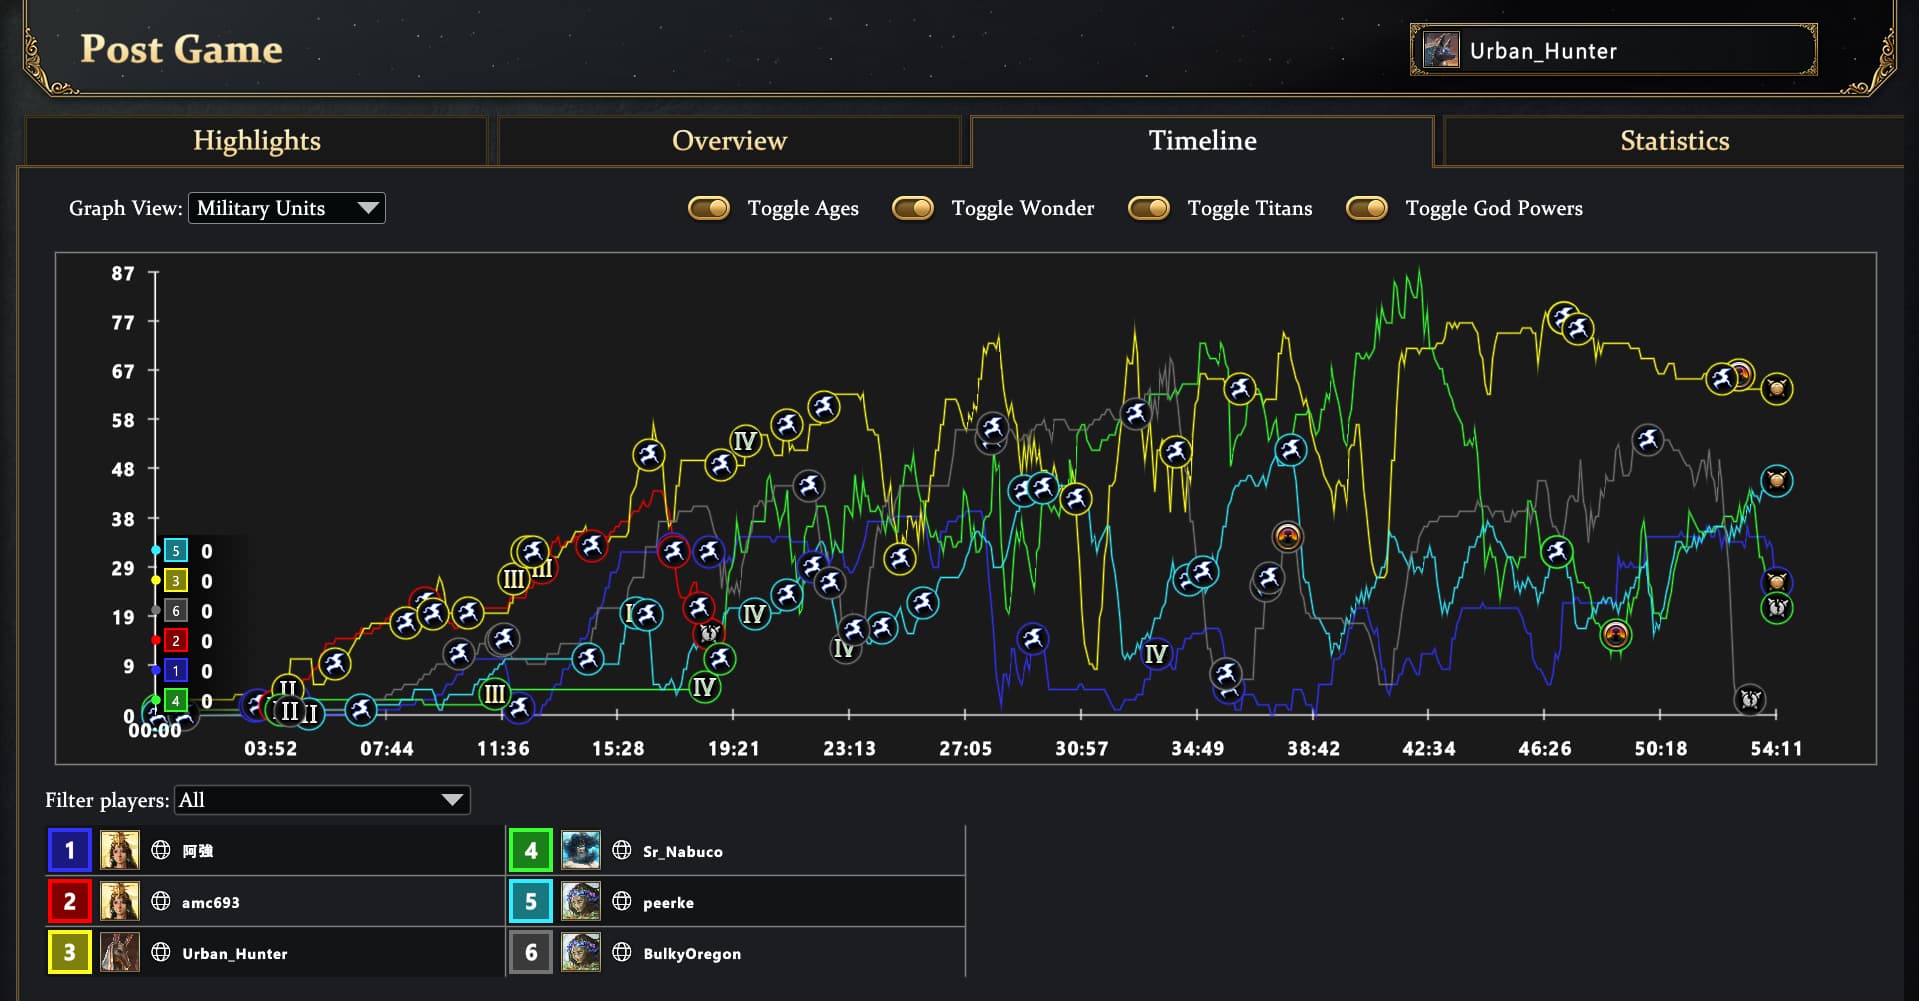This screenshot has width=1919, height=1001.
Task: Toggle Ages markers on the graph
Action: [x=709, y=208]
